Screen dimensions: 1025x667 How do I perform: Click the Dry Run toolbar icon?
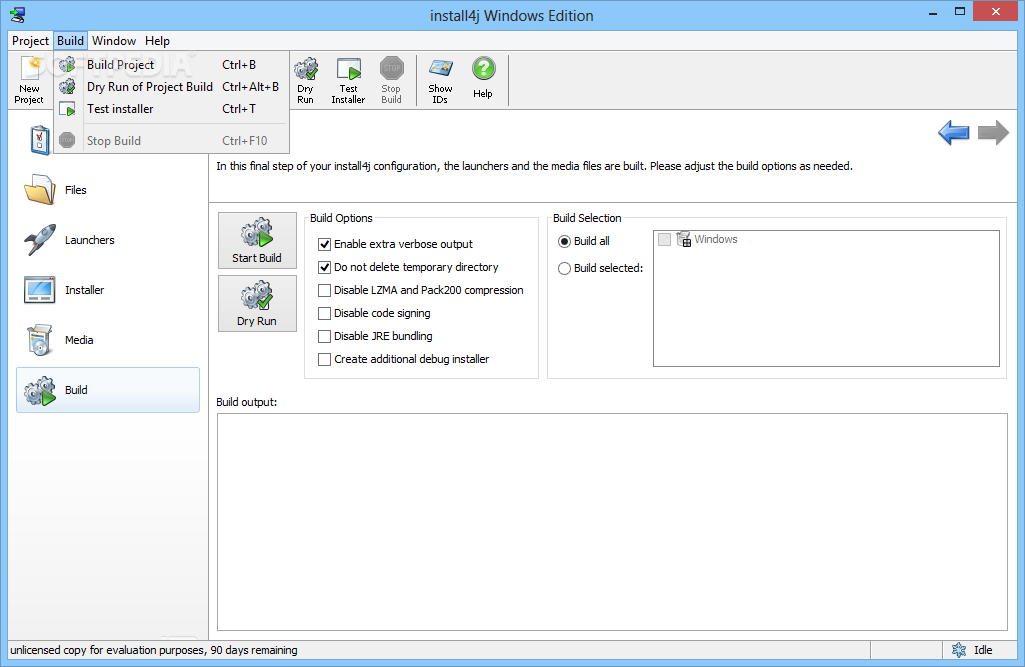(305, 80)
